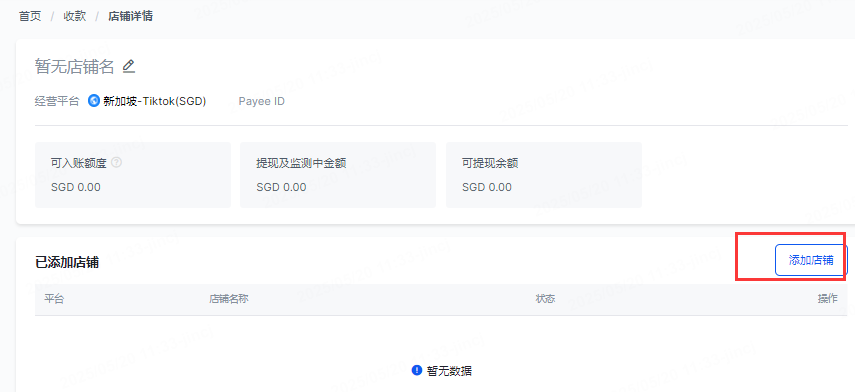This screenshot has height=392, width=855.
Task: Click the 平台 column header
Action: coord(54,299)
